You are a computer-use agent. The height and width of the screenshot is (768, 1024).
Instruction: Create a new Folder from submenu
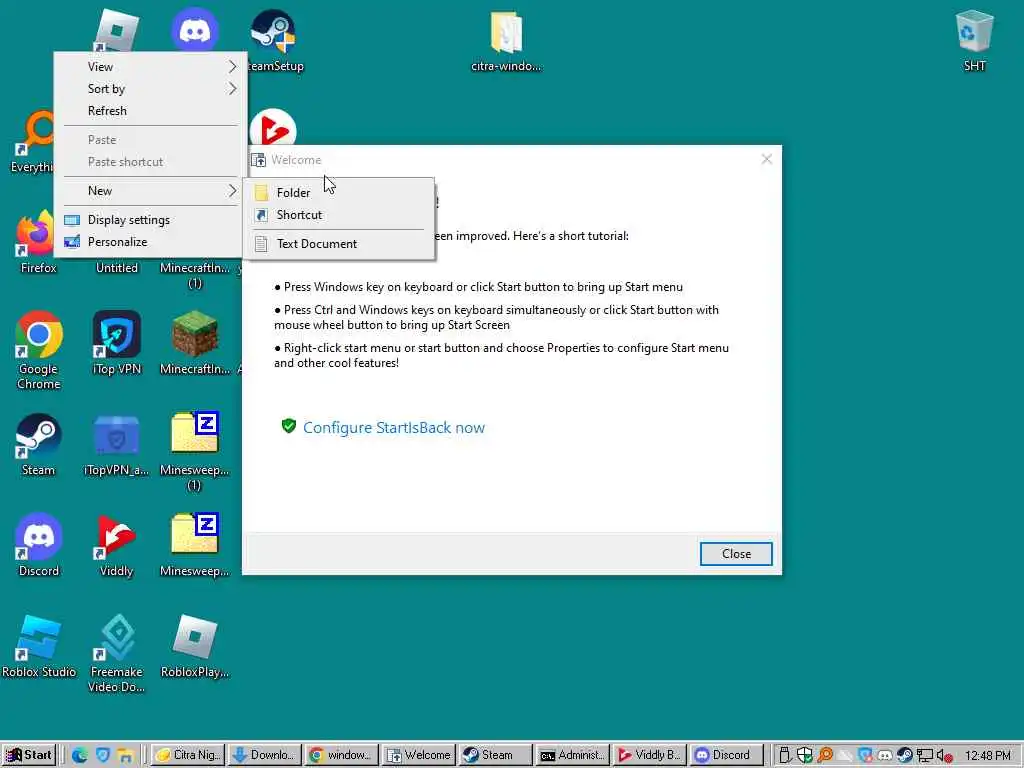coord(338,193)
